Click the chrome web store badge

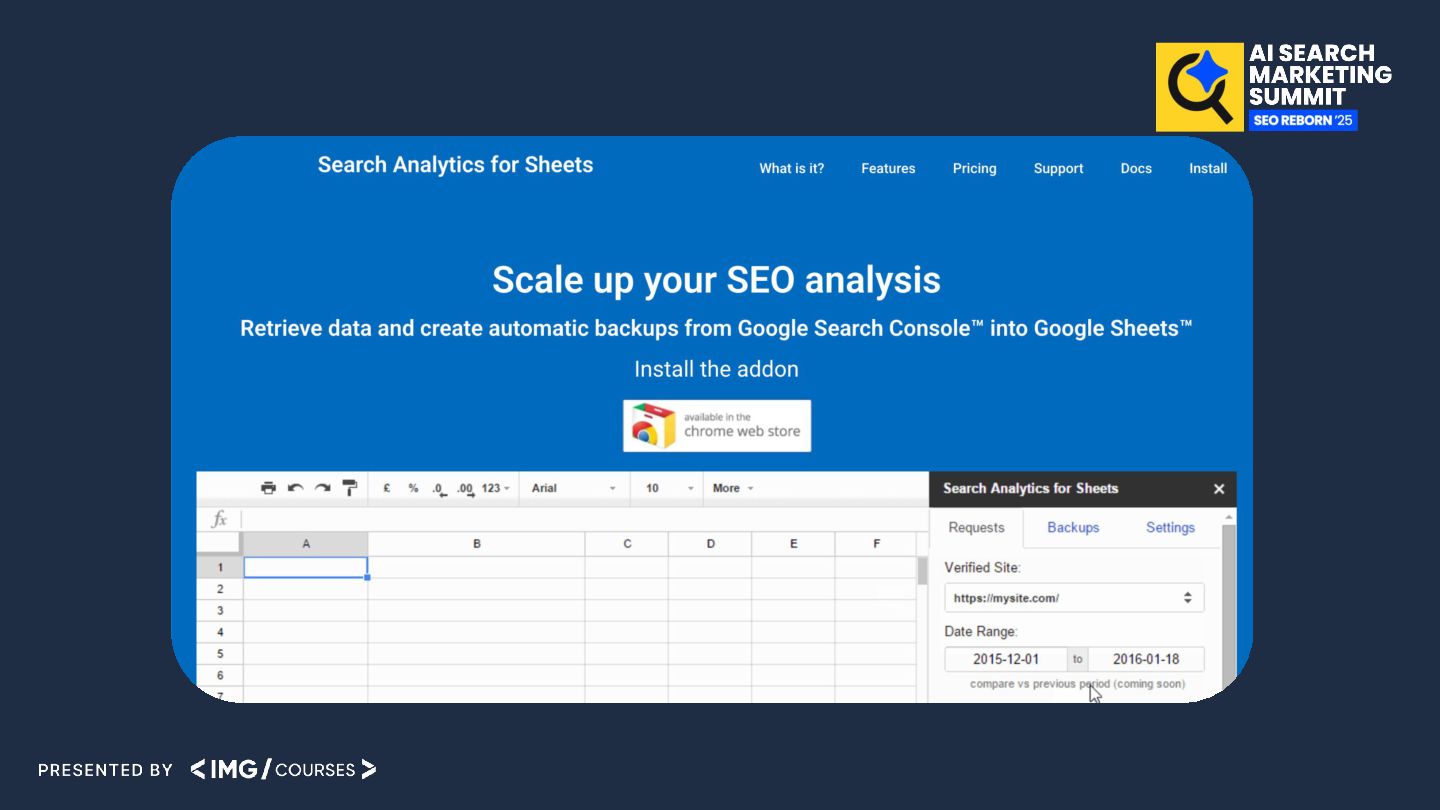(x=717, y=426)
